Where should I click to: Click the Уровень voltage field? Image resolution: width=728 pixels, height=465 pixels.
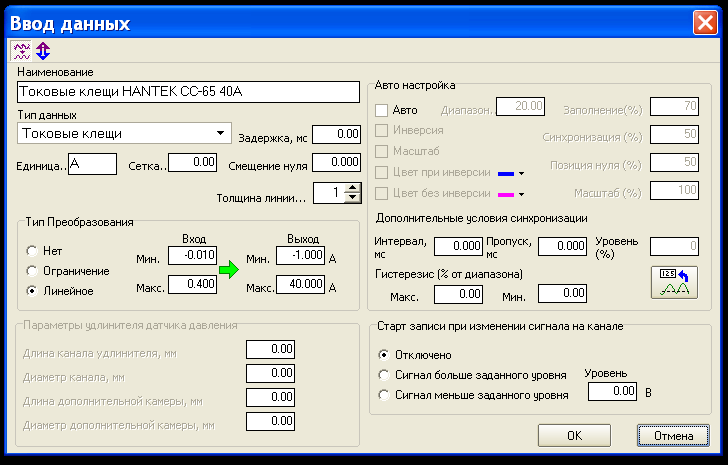coord(612,392)
